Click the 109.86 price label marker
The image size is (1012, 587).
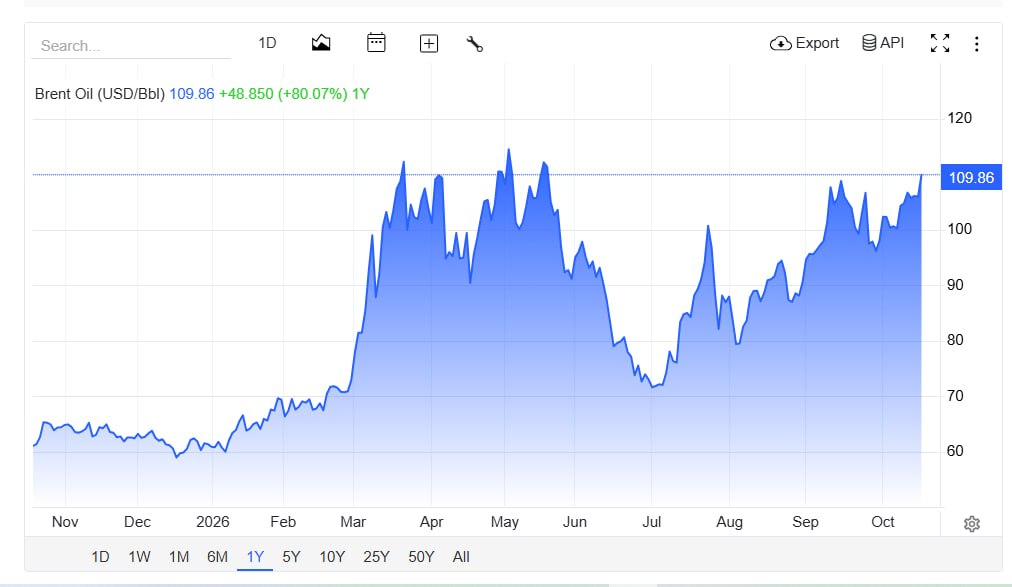[x=971, y=177]
